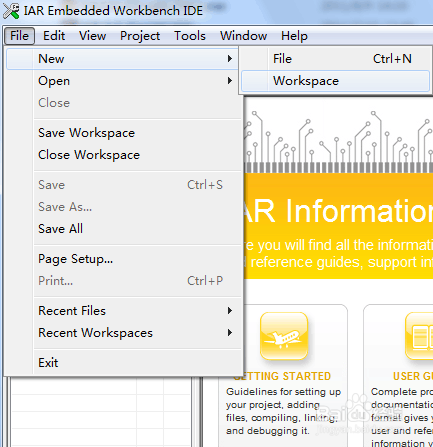Choose New Workspace from the submenu
Viewport: 433px width, 447px height.
(335, 81)
